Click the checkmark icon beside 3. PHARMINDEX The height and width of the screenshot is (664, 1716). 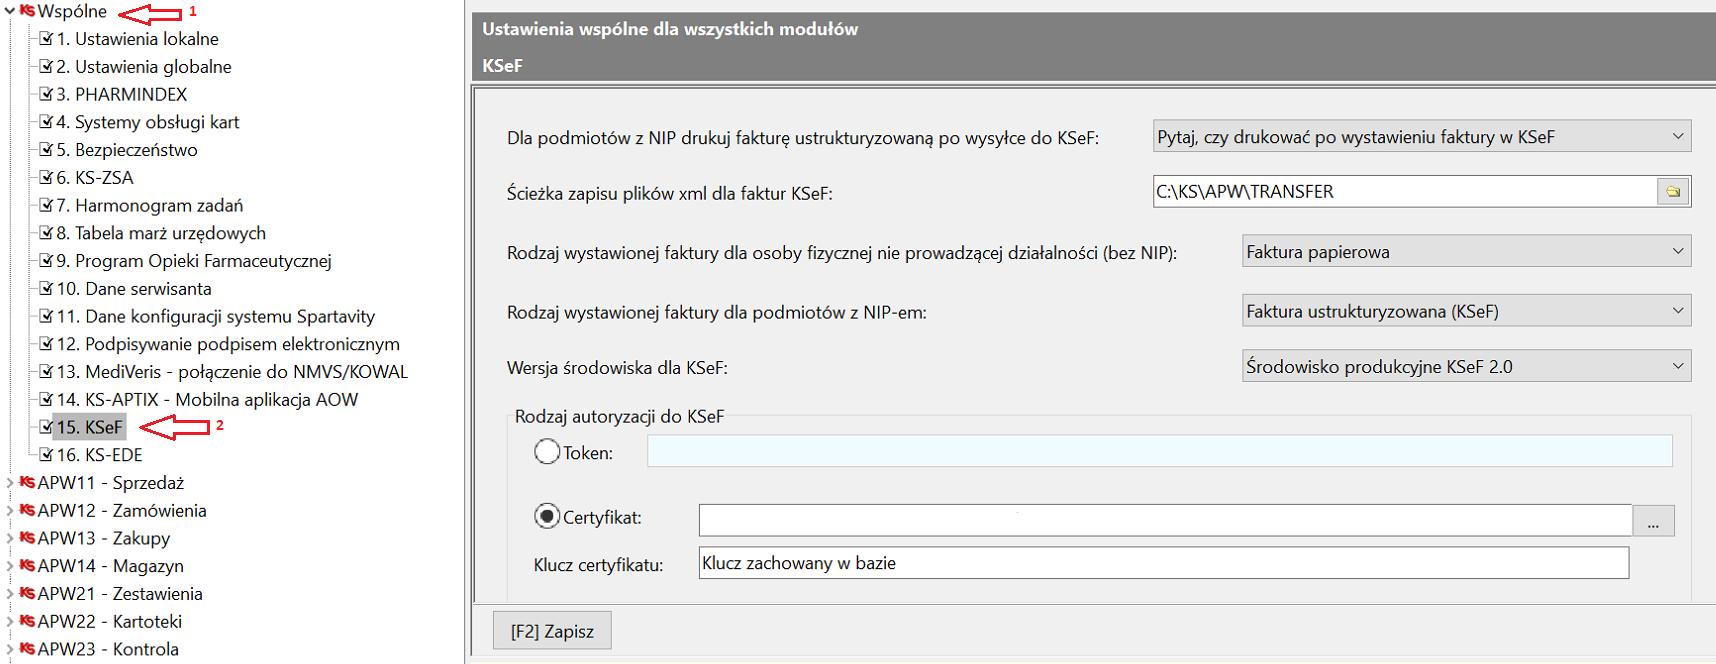coord(45,94)
